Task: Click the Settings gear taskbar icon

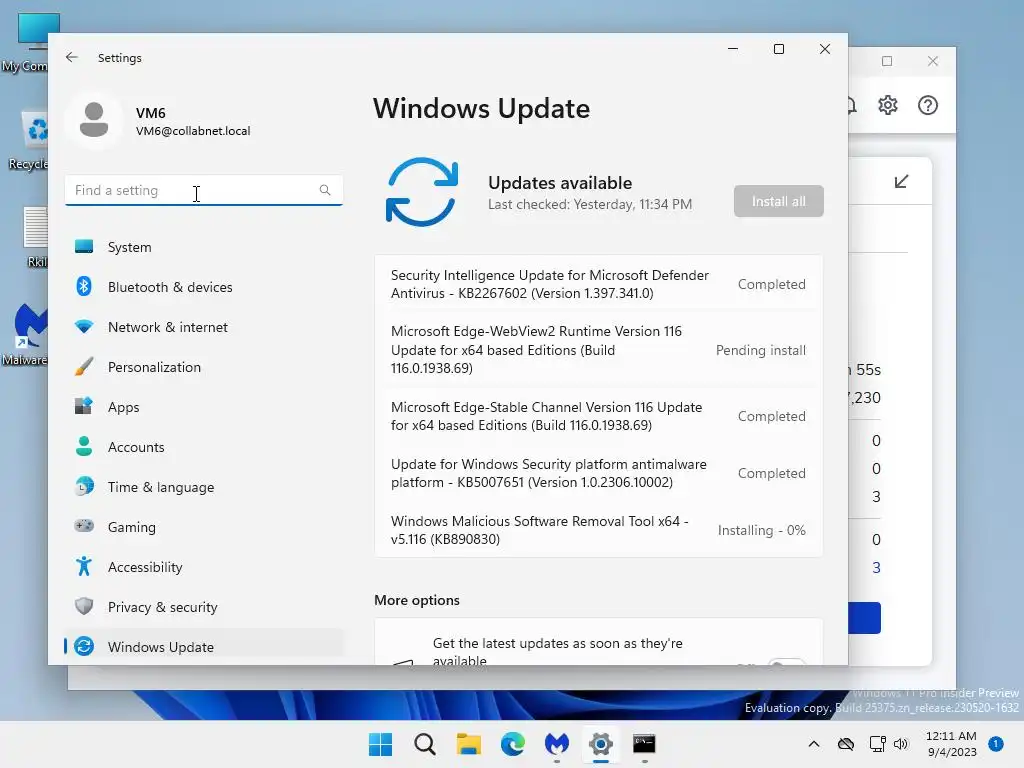Action: (600, 744)
